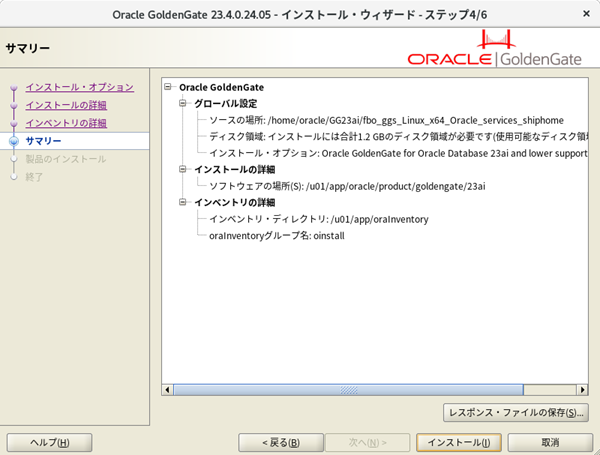Close the install wizard window
This screenshot has width=600, height=455.
586,14
